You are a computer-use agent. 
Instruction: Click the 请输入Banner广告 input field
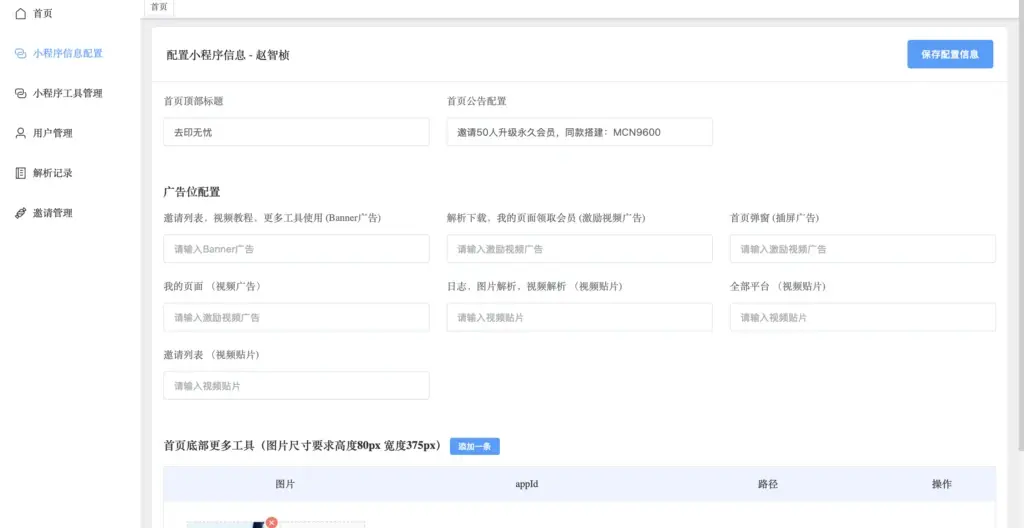296,249
